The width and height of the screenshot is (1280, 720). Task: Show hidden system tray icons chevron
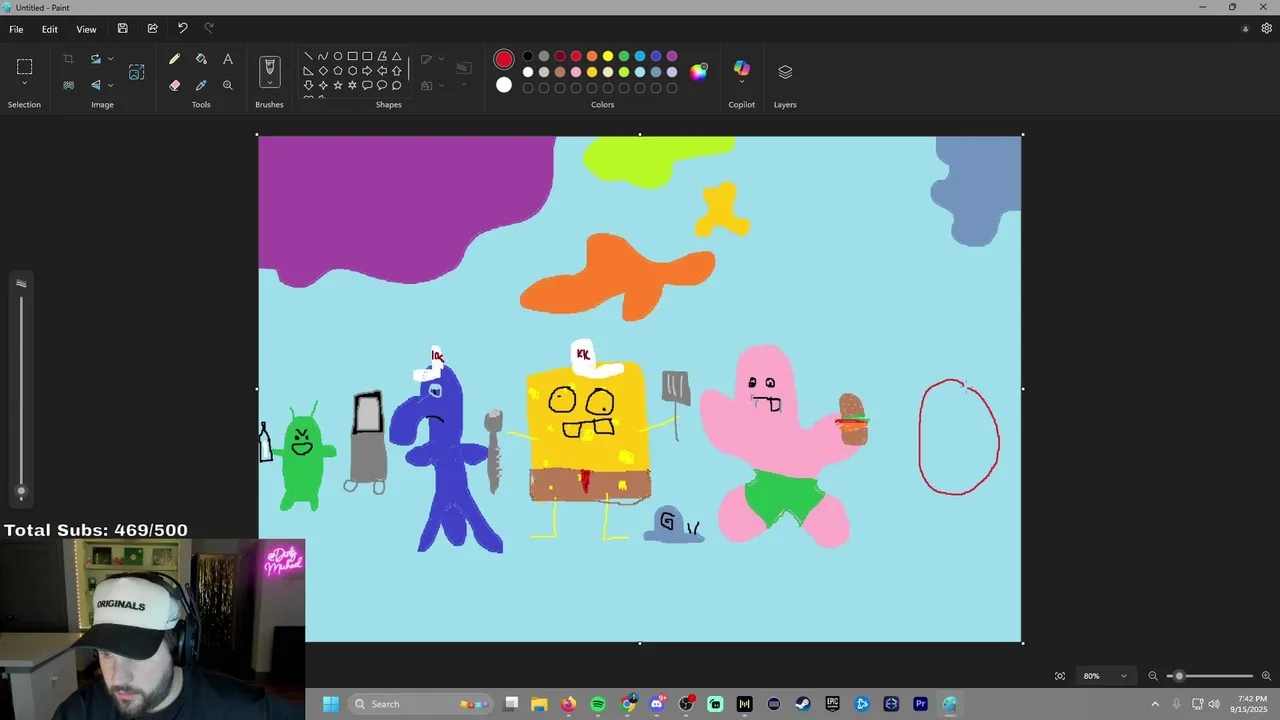point(1155,704)
